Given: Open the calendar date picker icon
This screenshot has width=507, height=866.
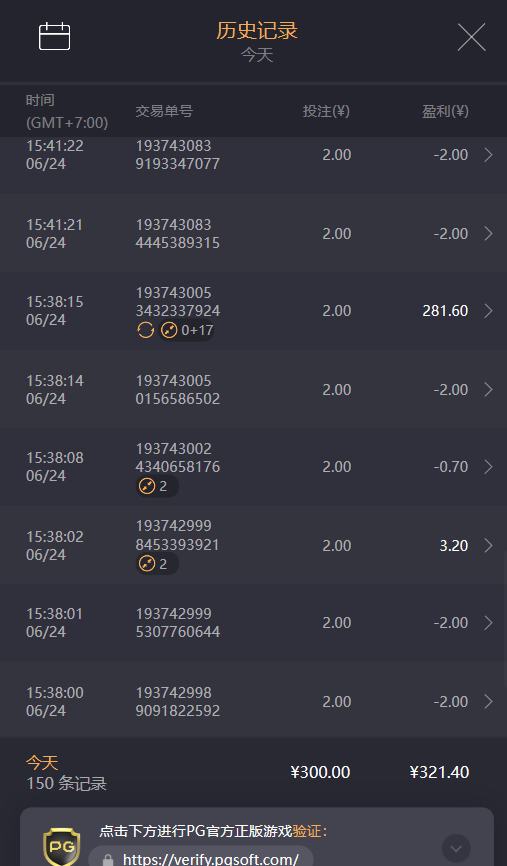Looking at the screenshot, I should coord(54,36).
